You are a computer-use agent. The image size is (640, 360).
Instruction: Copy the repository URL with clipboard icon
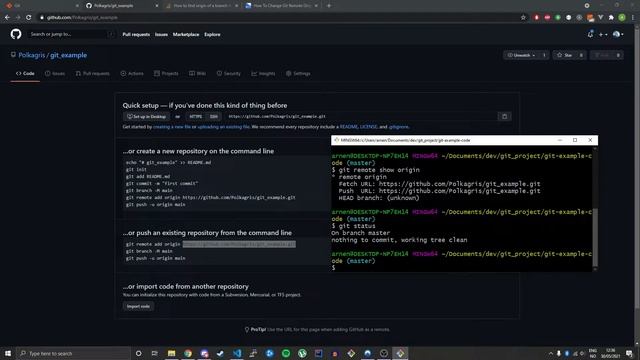tap(504, 117)
